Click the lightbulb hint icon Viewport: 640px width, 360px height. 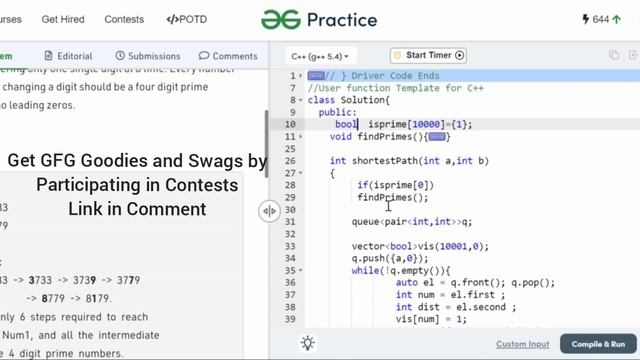click(x=308, y=343)
